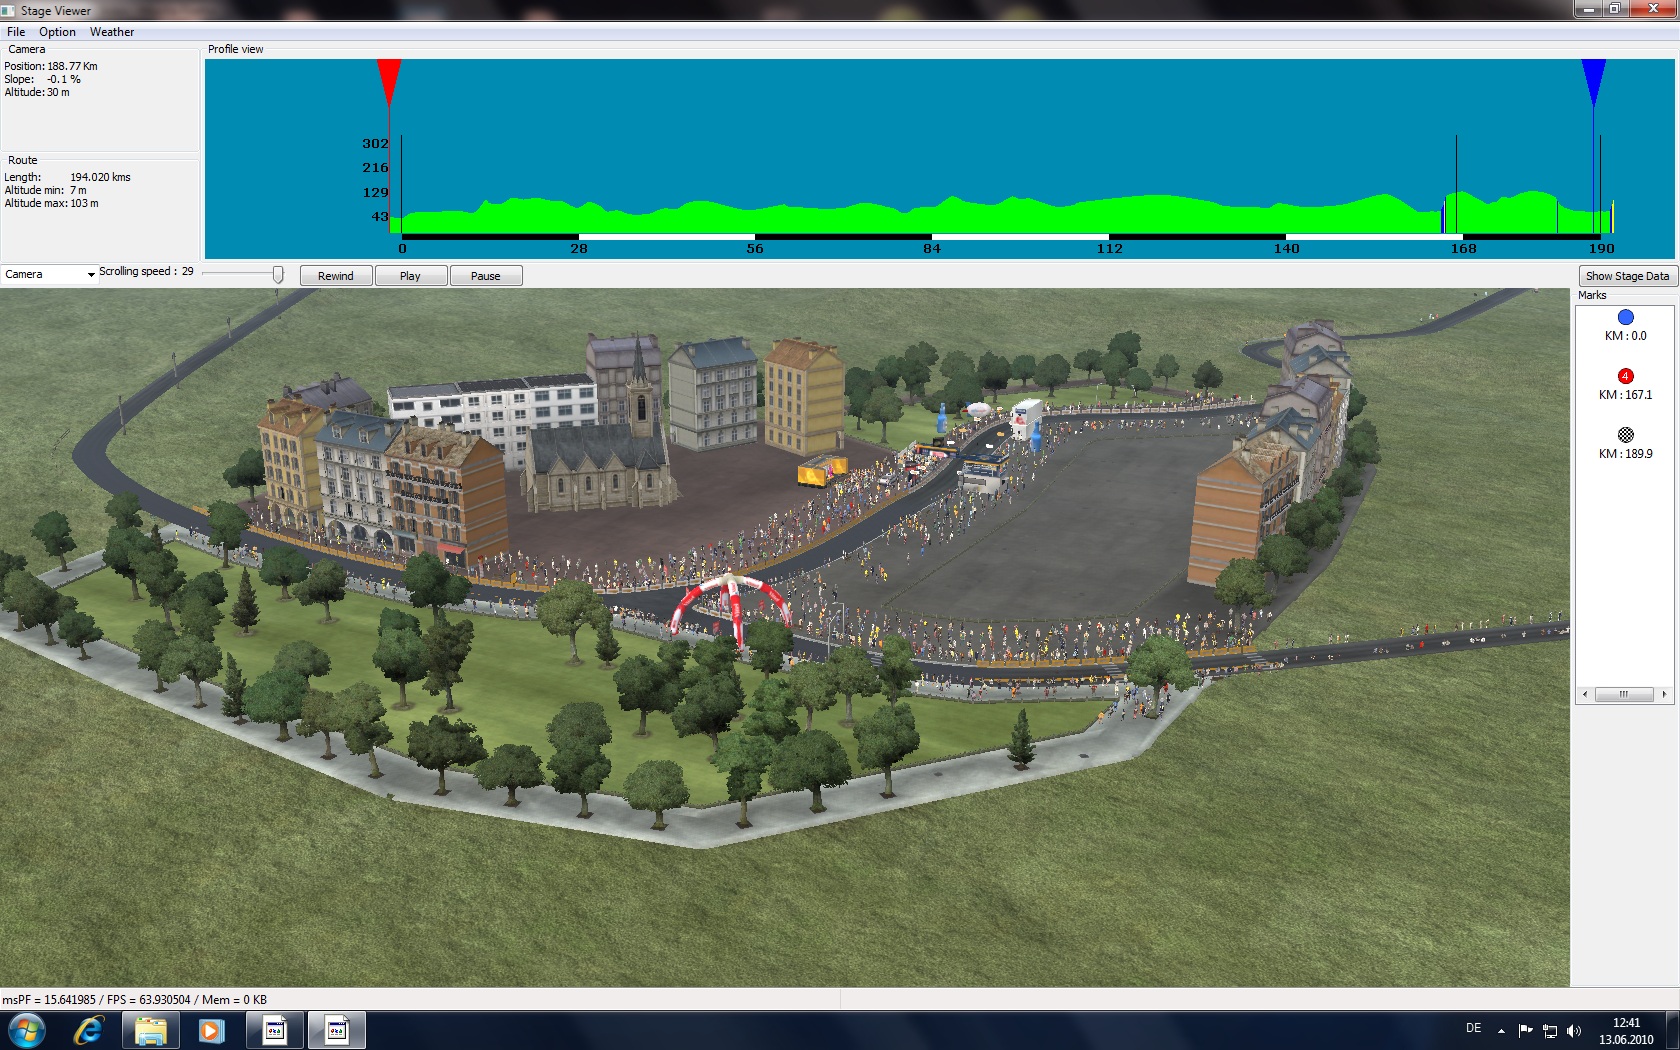The width and height of the screenshot is (1680, 1050).
Task: Click the Show Stage Data button
Action: tap(1627, 276)
